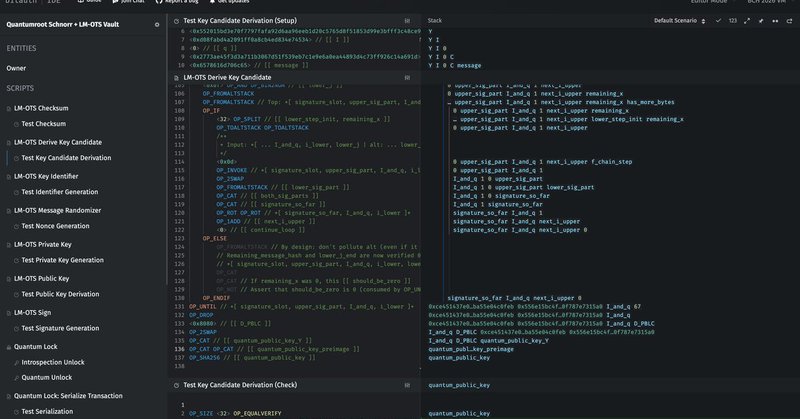The width and height of the screenshot is (800, 419).
Task: Click the Derive Key Candidate header right-side icon
Action: pyautogui.click(x=407, y=78)
